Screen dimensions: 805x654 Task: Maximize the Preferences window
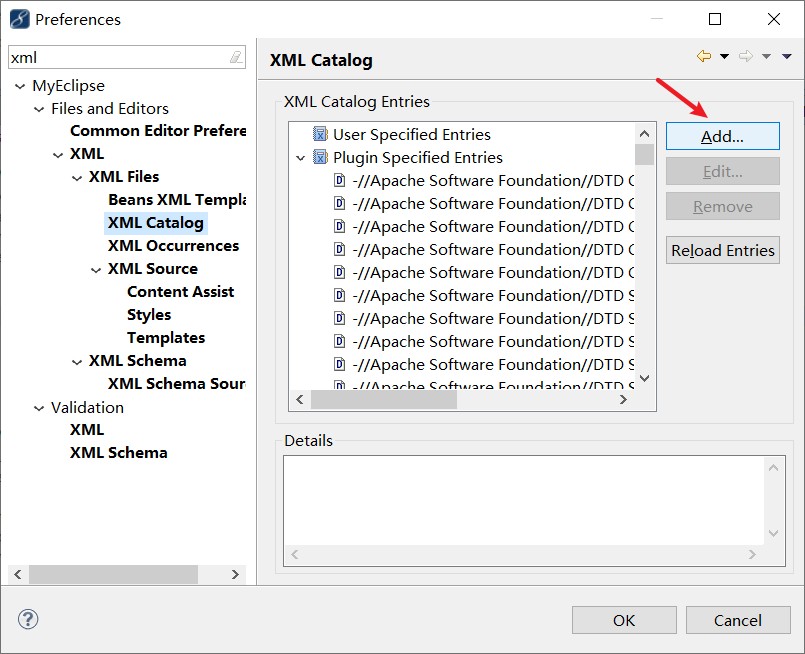[715, 19]
